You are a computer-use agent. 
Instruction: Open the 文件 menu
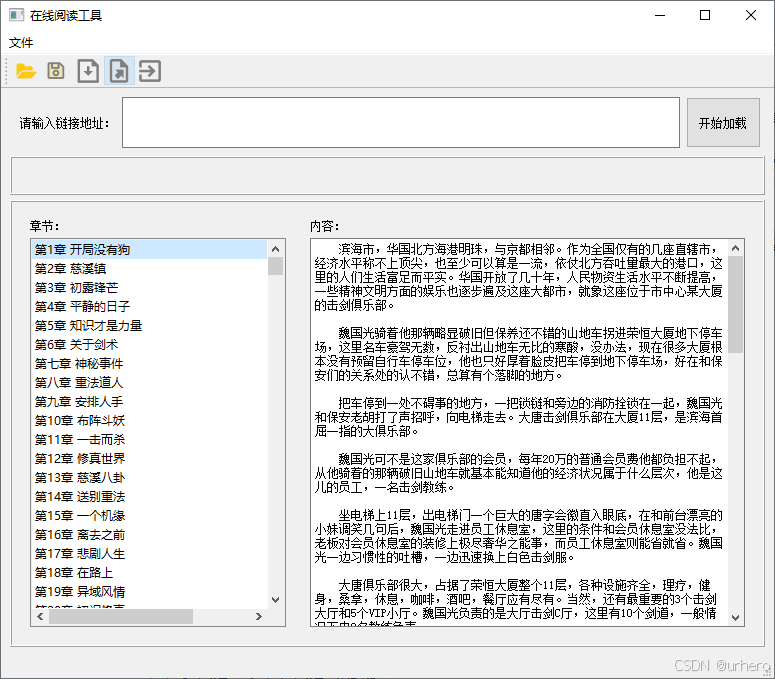pos(21,43)
